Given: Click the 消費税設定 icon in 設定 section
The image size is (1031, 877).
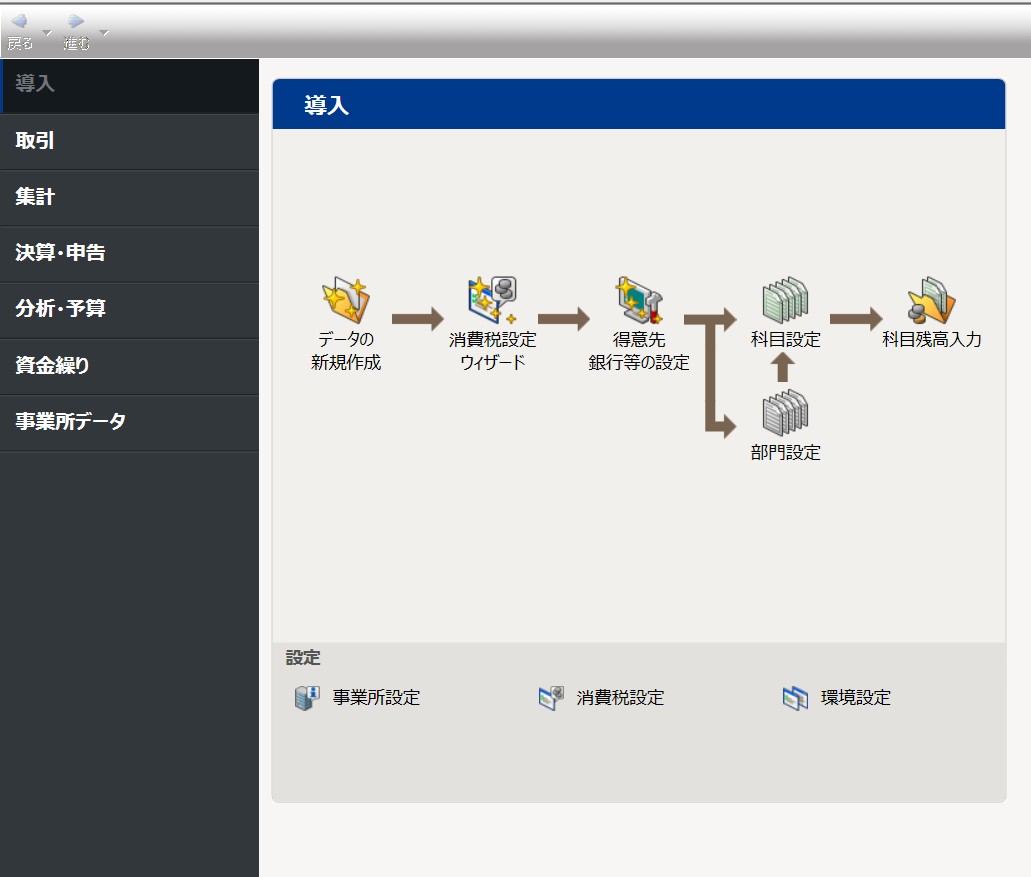Looking at the screenshot, I should (x=551, y=698).
